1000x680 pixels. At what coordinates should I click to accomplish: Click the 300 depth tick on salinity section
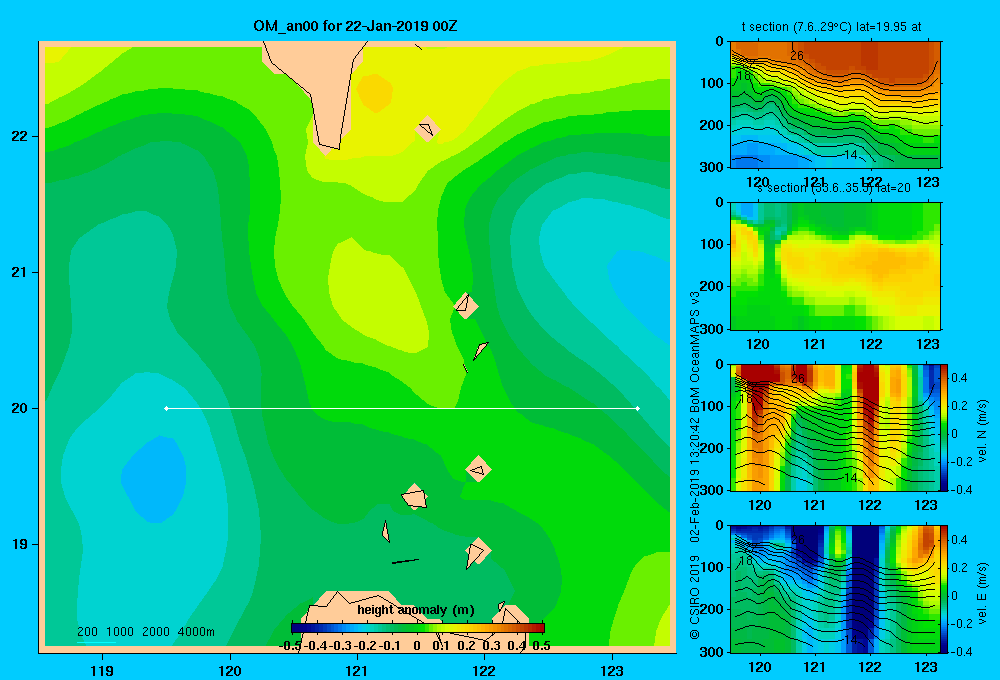710,329
